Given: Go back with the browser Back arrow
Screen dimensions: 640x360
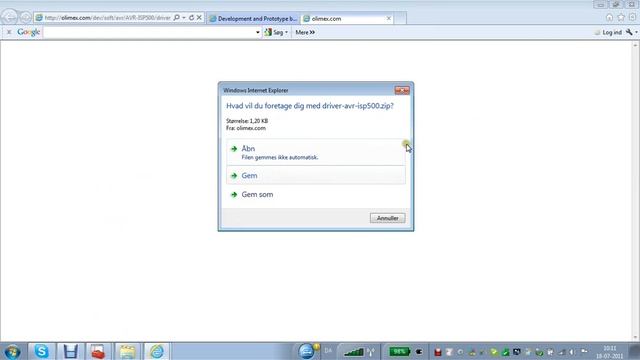Looking at the screenshot, I should click(x=9, y=18).
